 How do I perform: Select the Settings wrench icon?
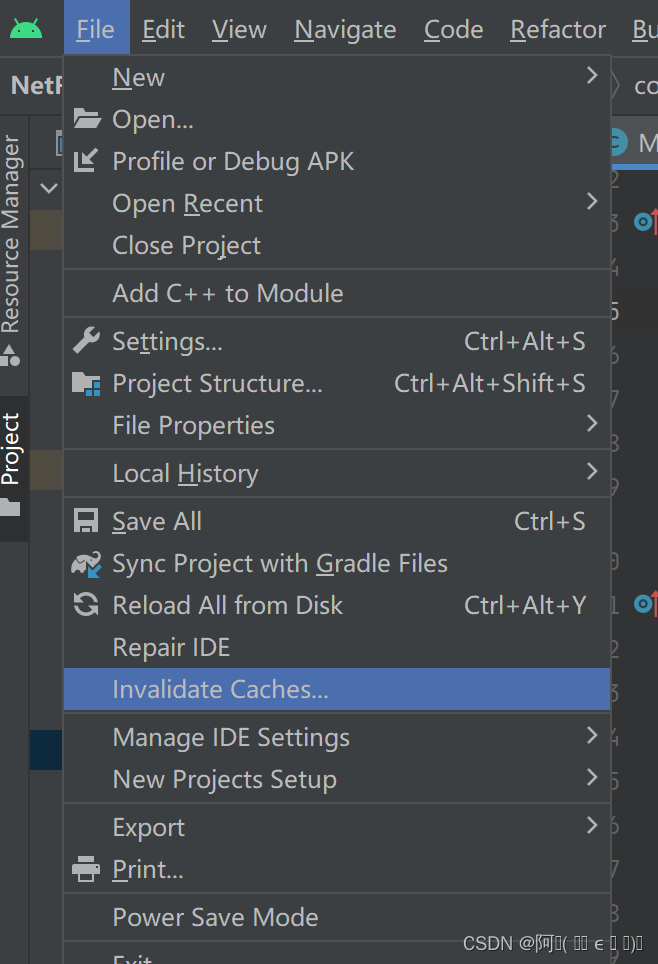click(86, 341)
